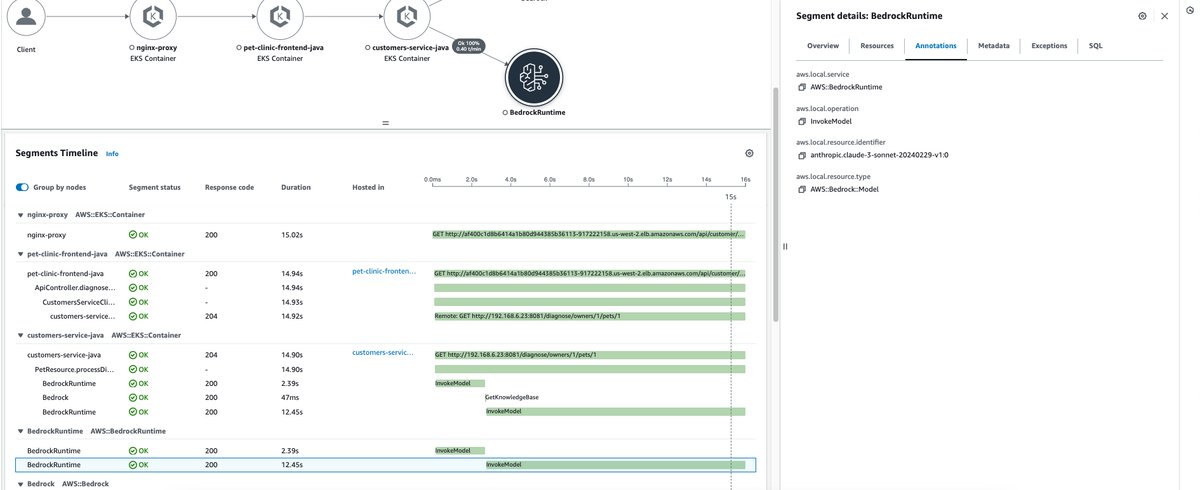Copy the InvokeModel operation value
This screenshot has width=1200, height=490.
pos(802,122)
